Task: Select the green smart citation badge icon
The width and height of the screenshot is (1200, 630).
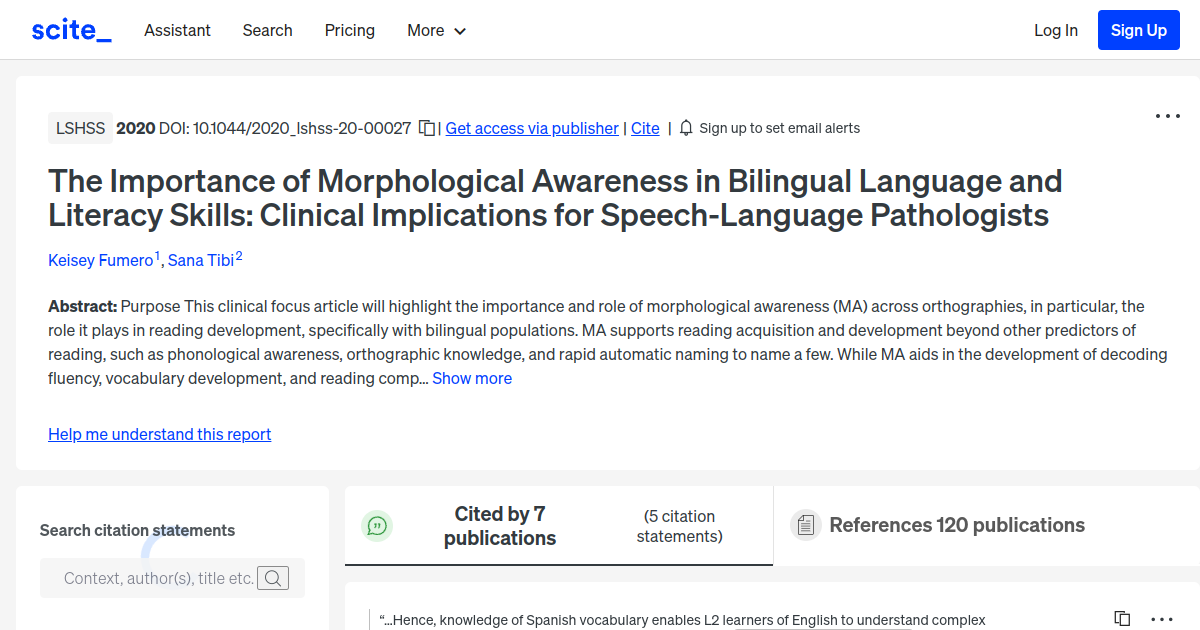Action: [377, 525]
